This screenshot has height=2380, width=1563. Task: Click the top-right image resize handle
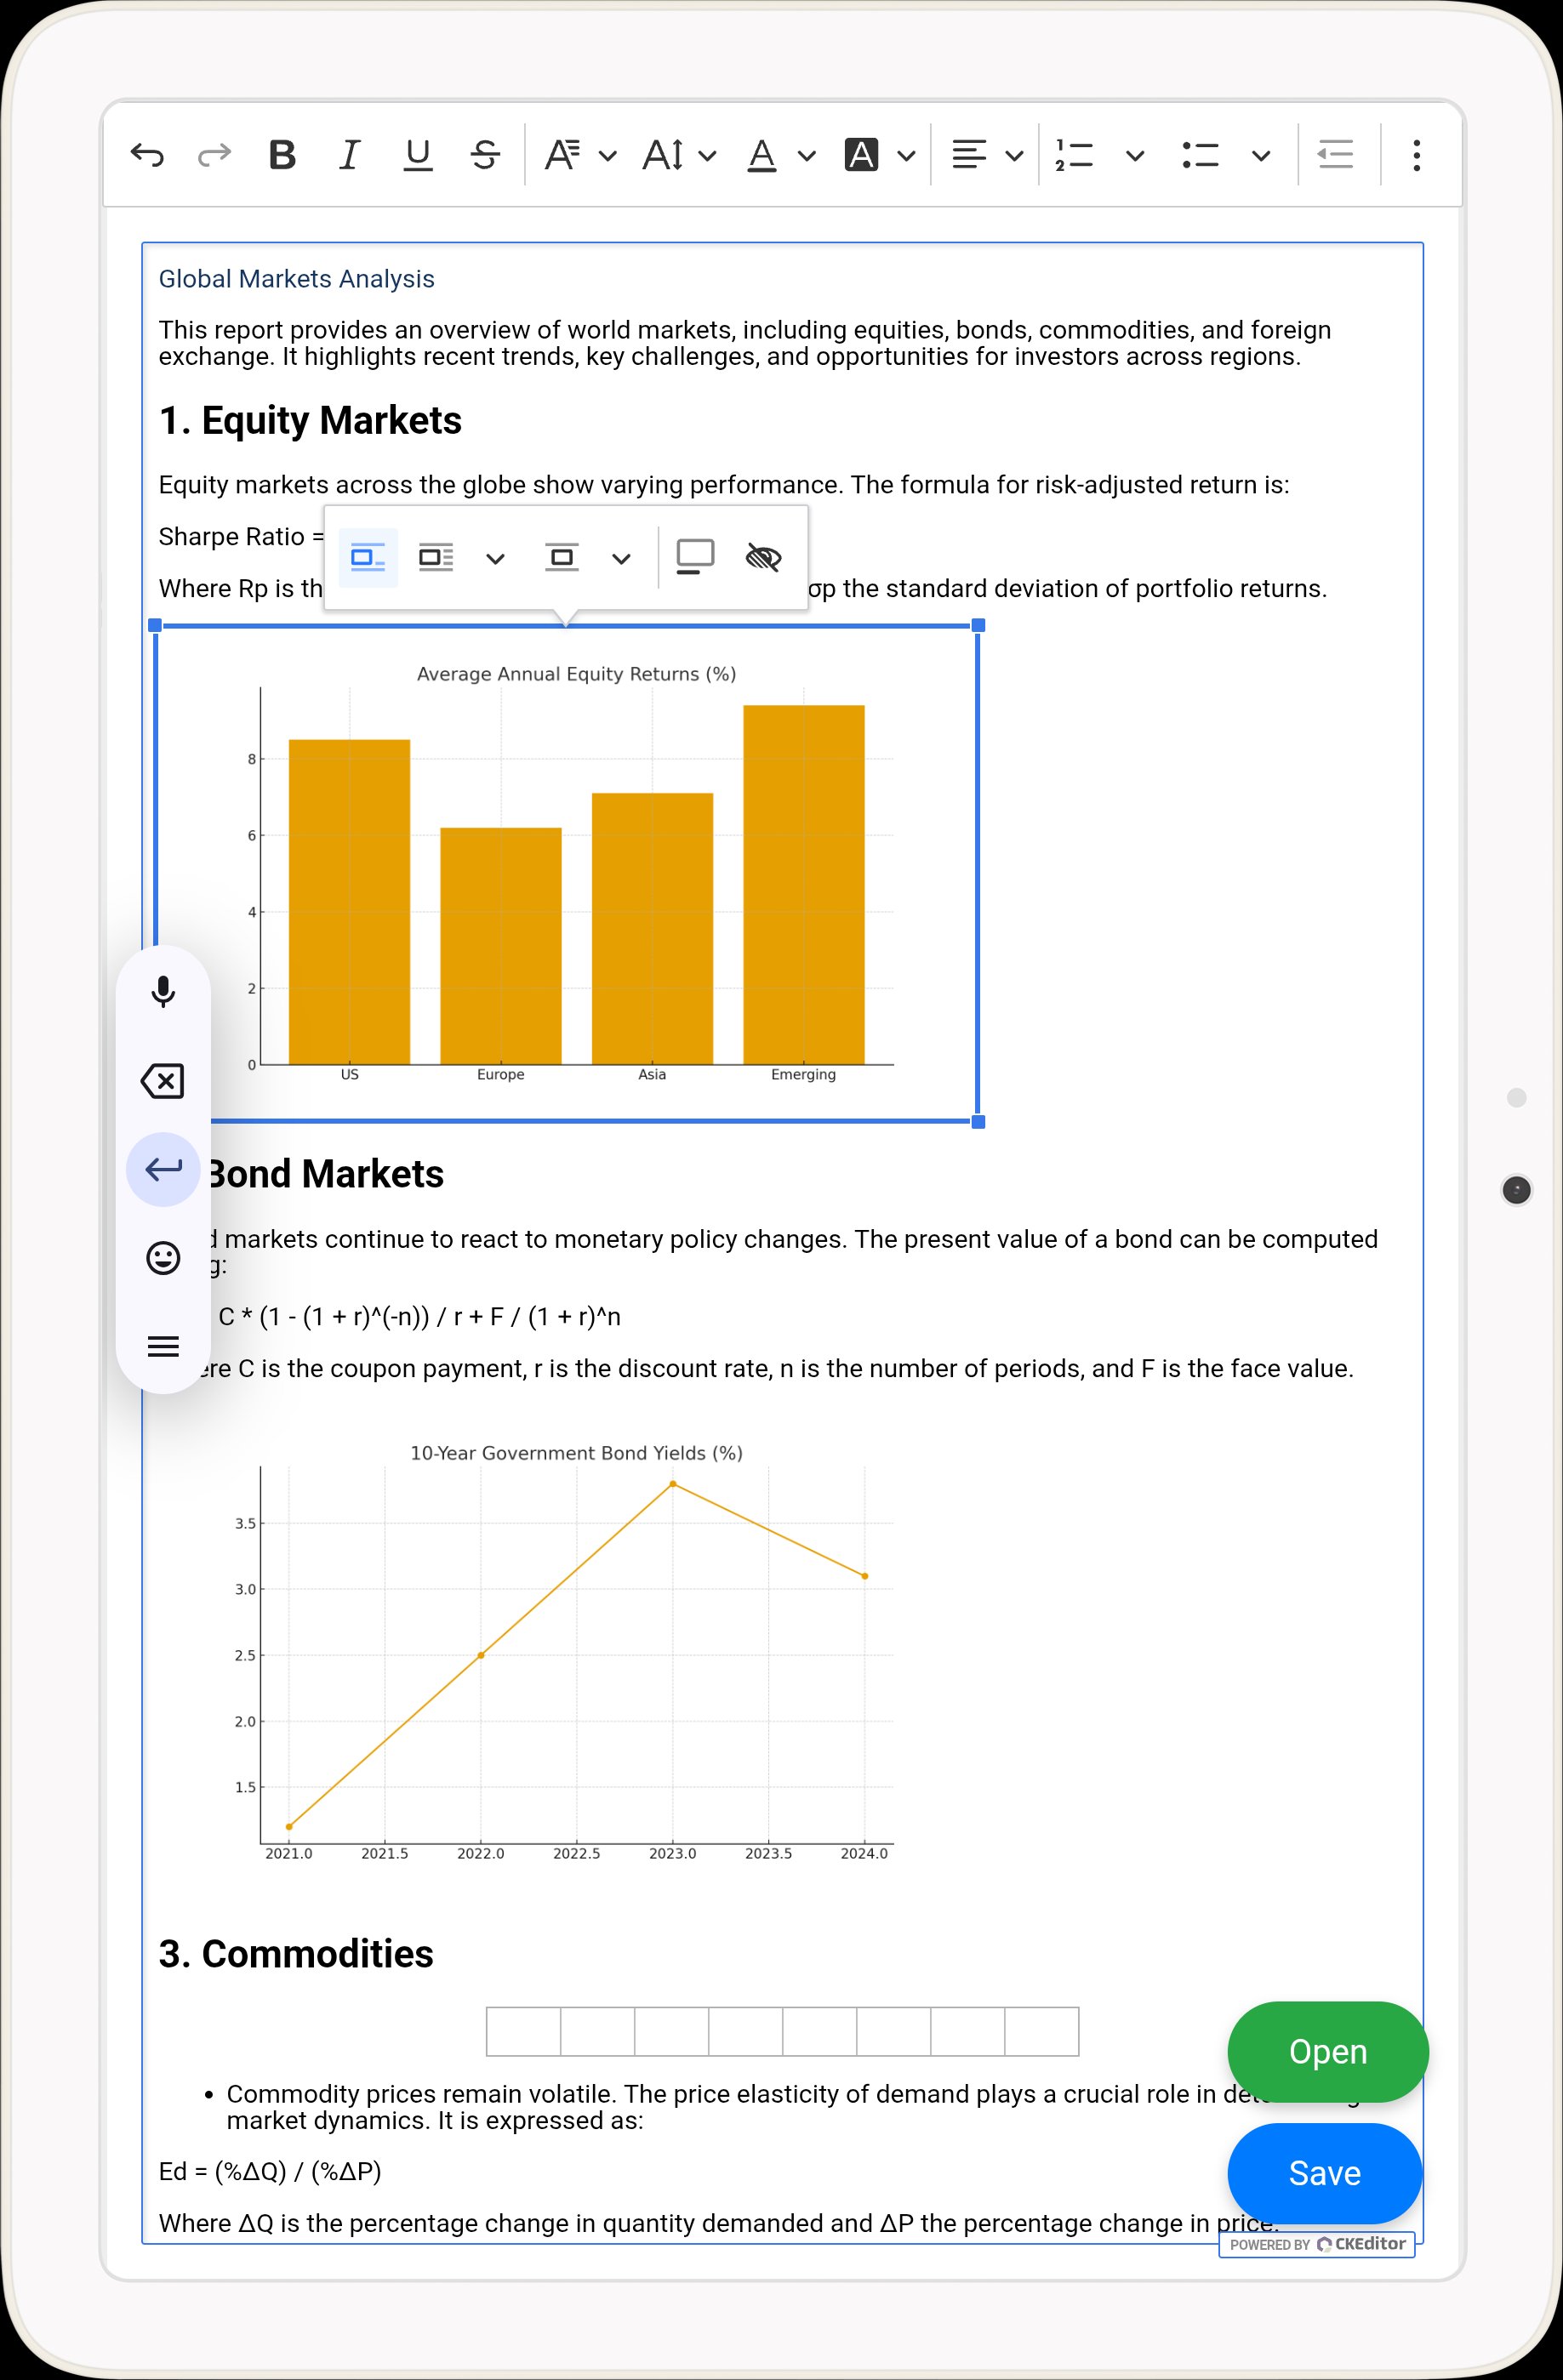click(x=978, y=625)
